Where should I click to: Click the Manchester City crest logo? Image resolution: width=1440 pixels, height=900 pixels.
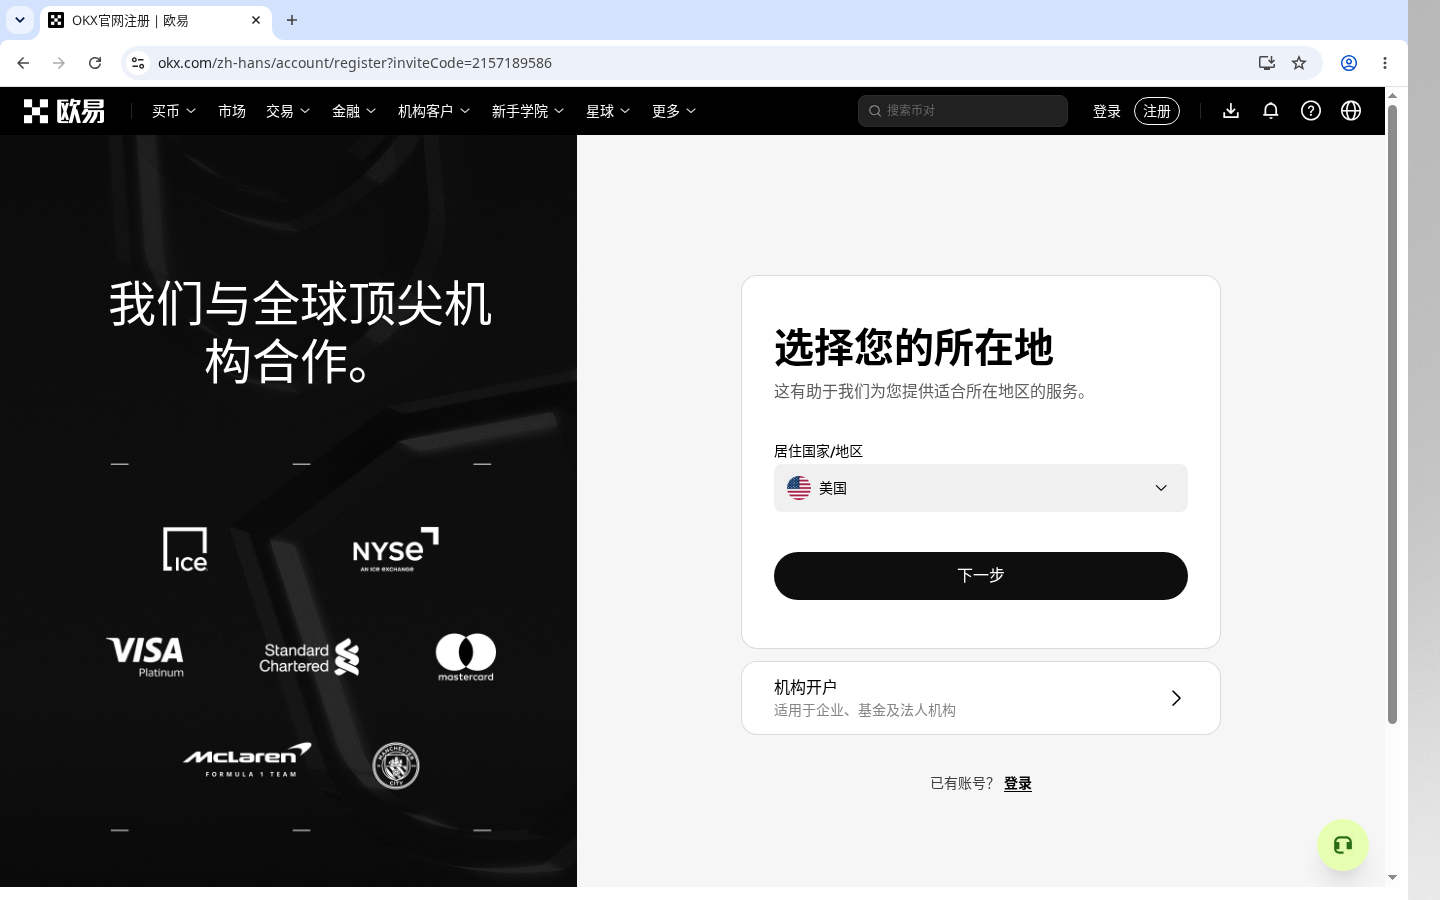point(396,766)
